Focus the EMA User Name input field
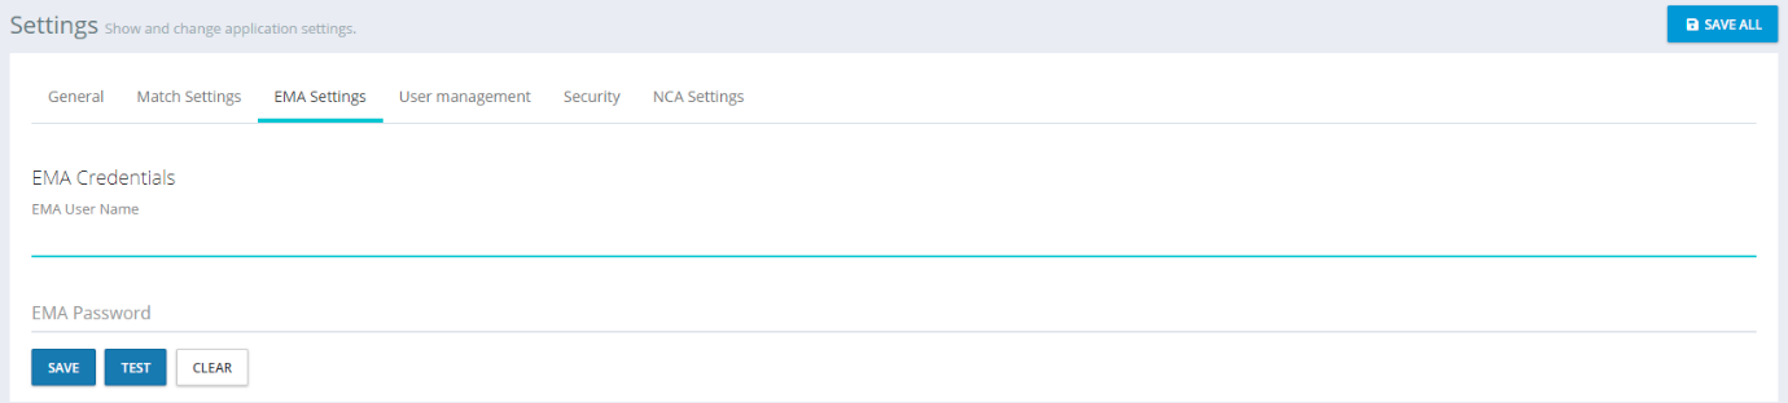The image size is (1788, 403). click(893, 238)
